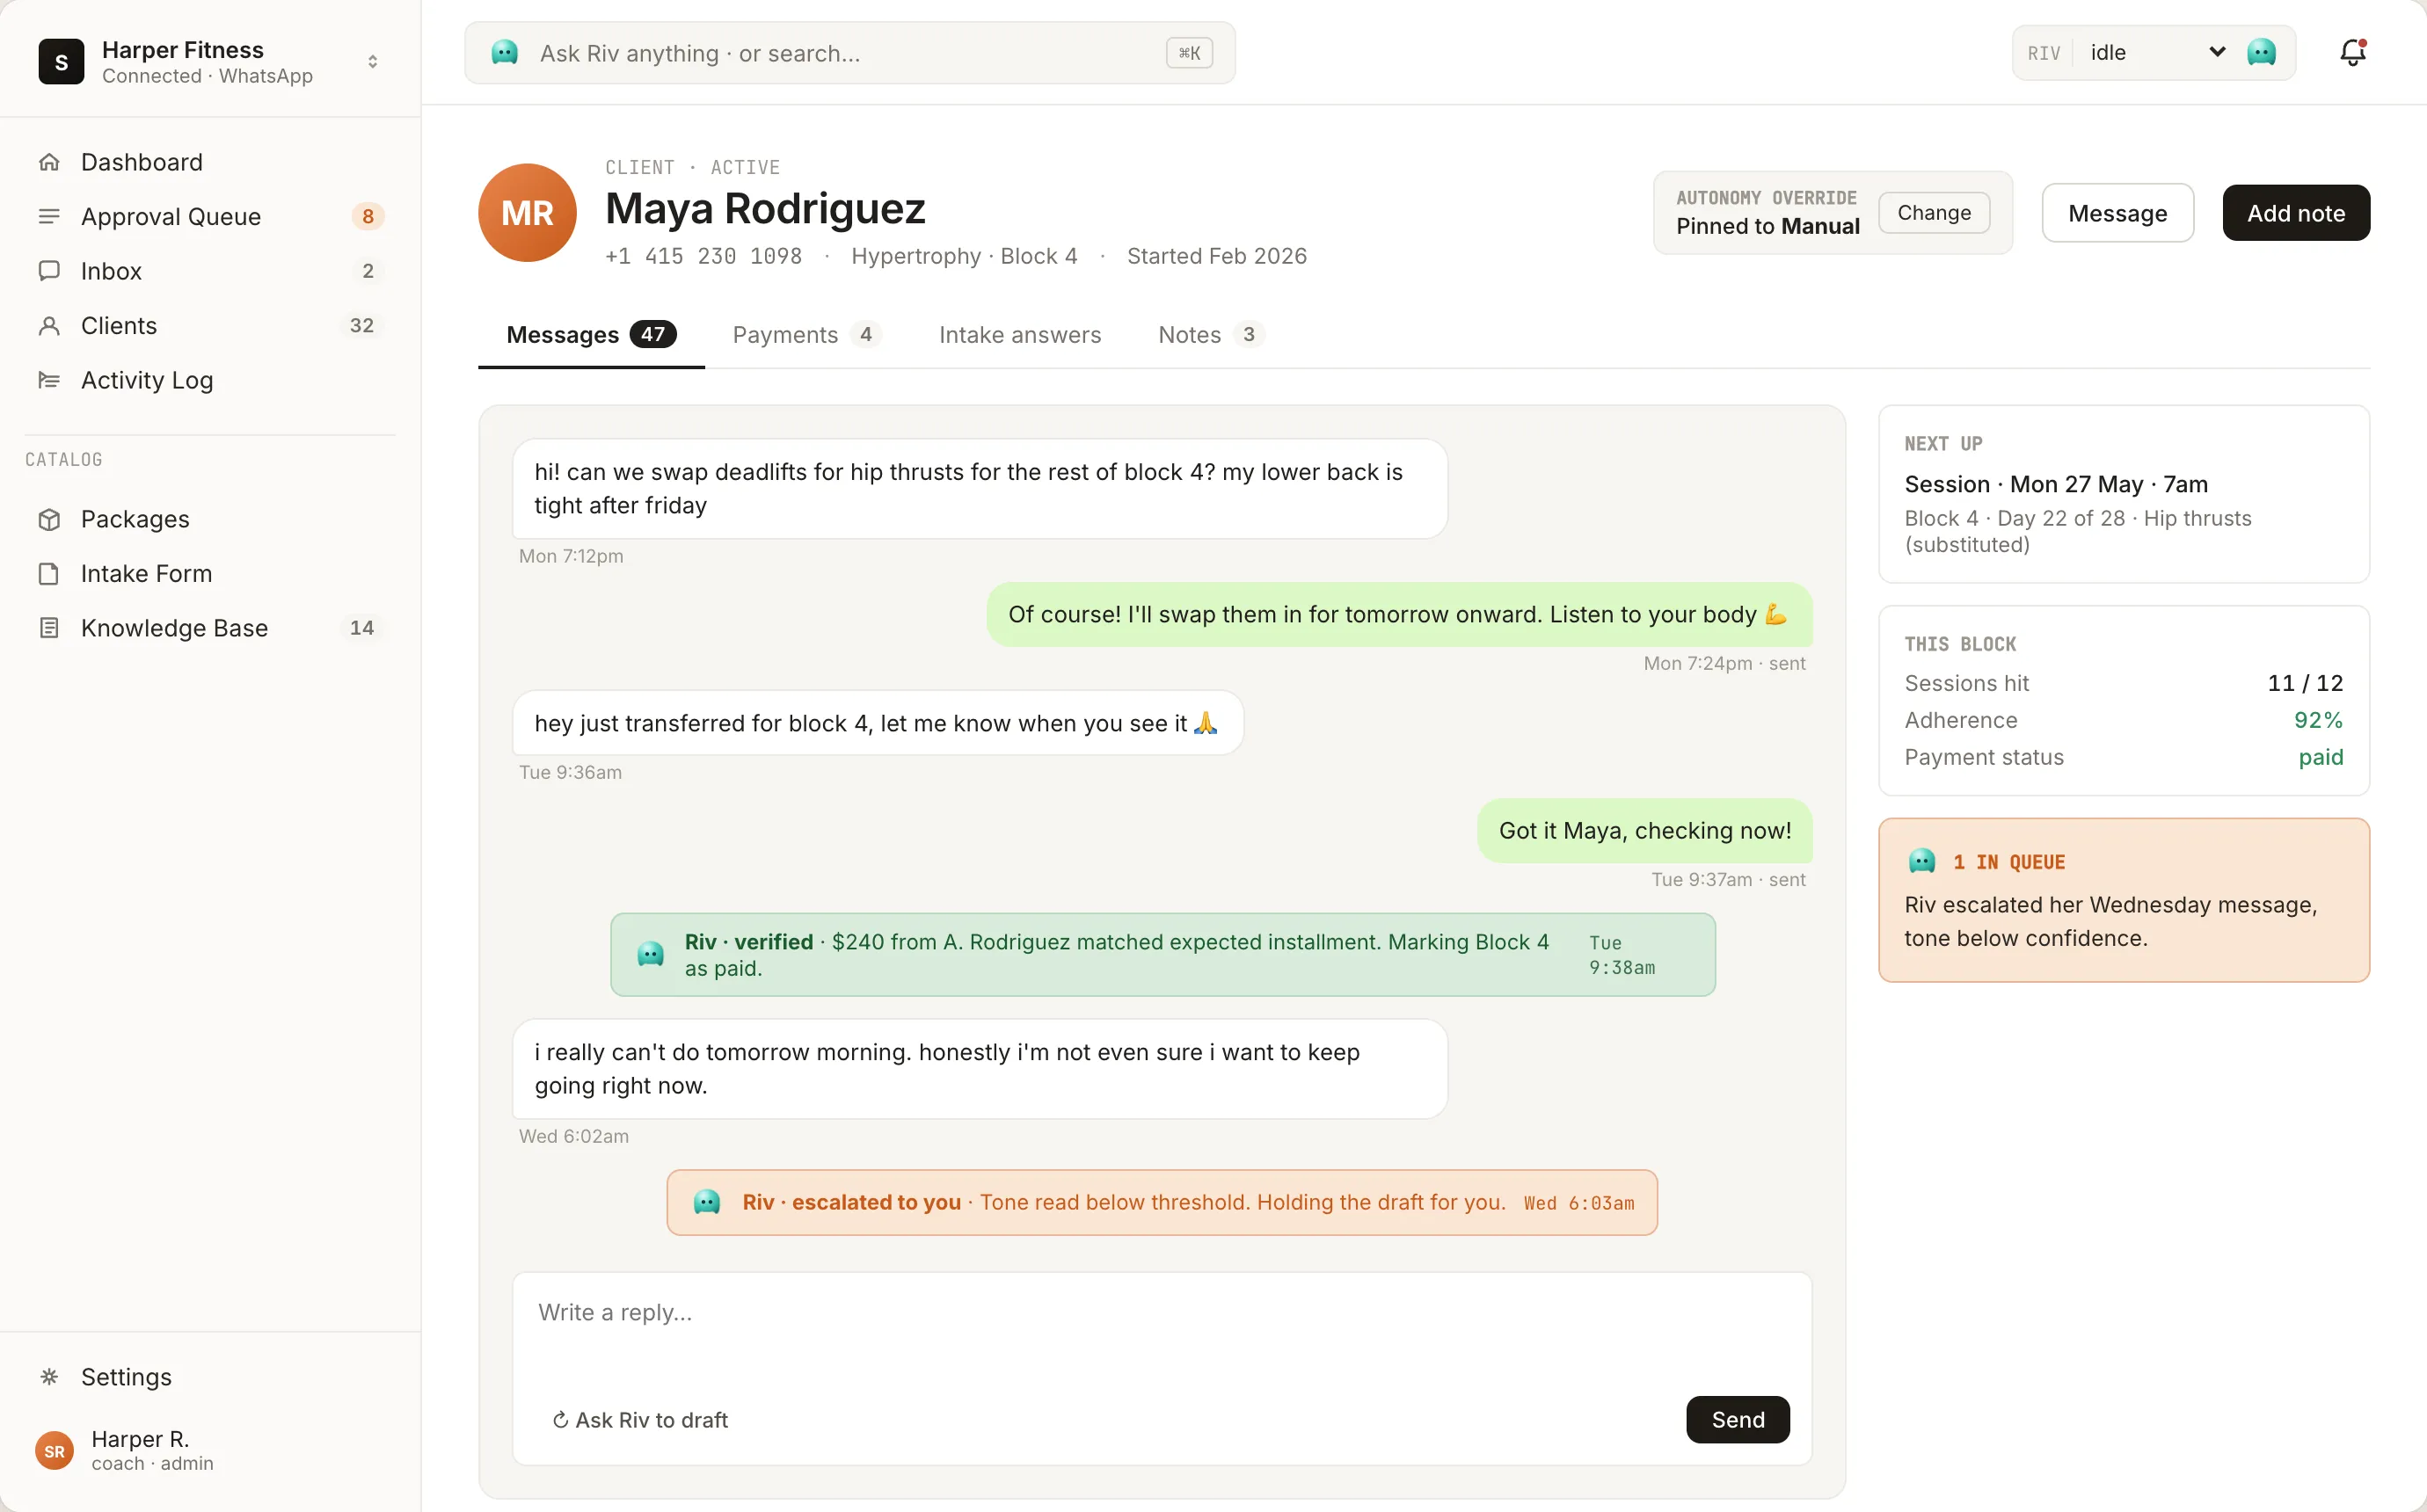The width and height of the screenshot is (2427, 1512).
Task: Open the Notes tab
Action: tap(1211, 335)
